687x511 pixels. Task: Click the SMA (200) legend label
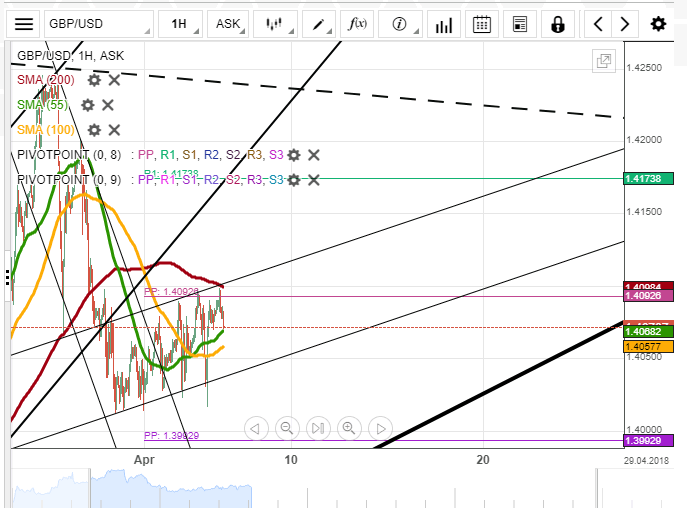[x=46, y=80]
